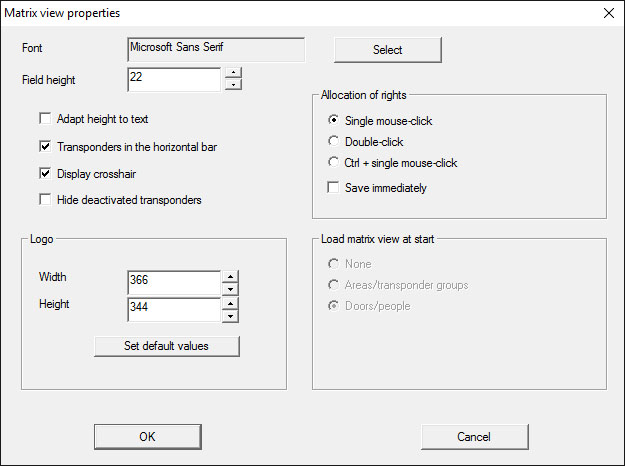Toggle Display crosshair checkbox

tap(45, 173)
